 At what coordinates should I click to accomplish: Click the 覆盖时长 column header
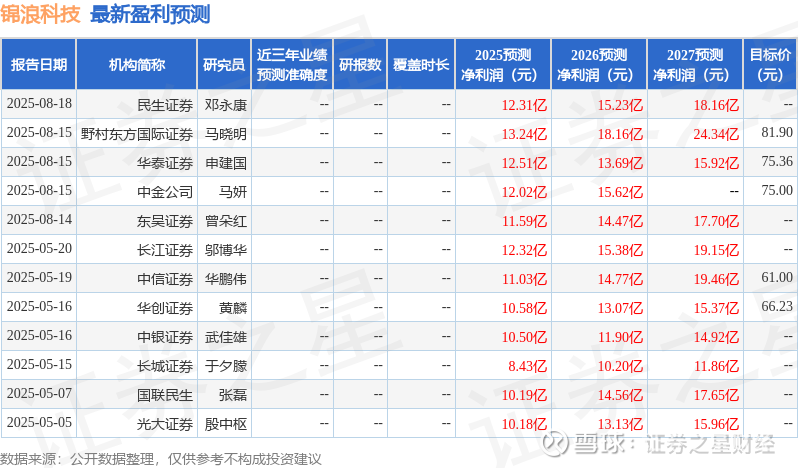(421, 65)
